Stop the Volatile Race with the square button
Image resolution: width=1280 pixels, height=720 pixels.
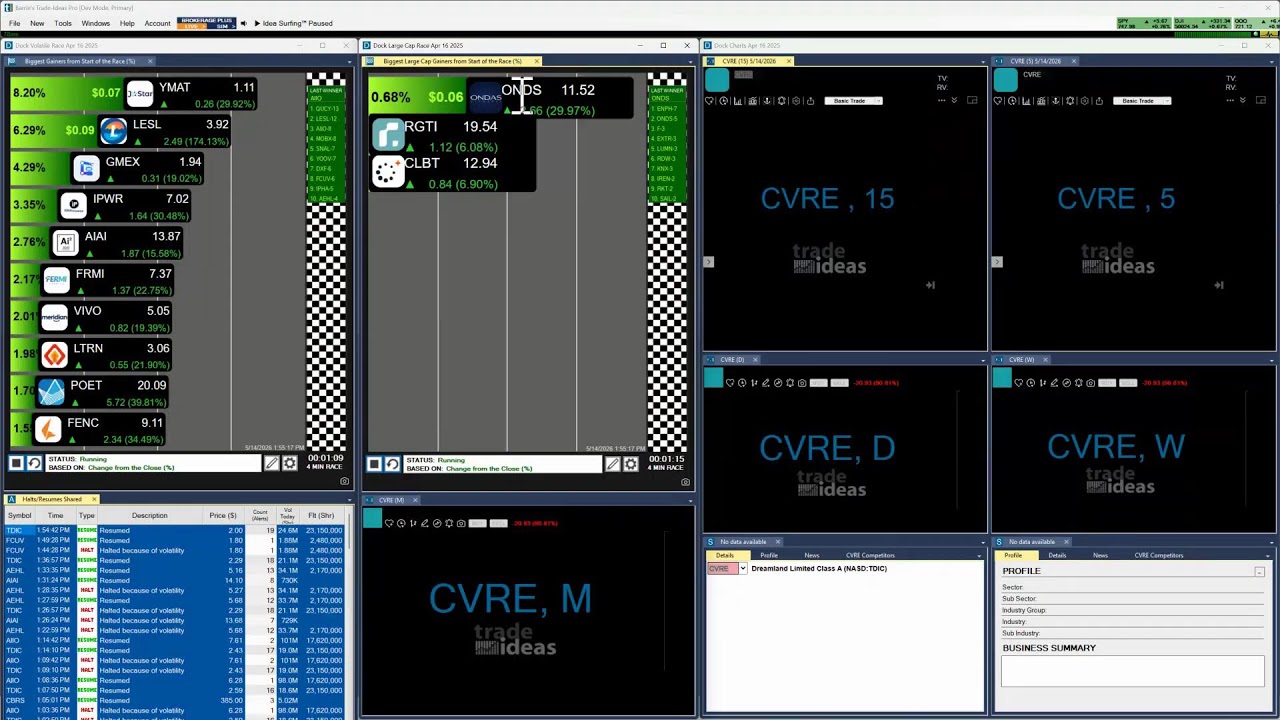tap(16, 463)
